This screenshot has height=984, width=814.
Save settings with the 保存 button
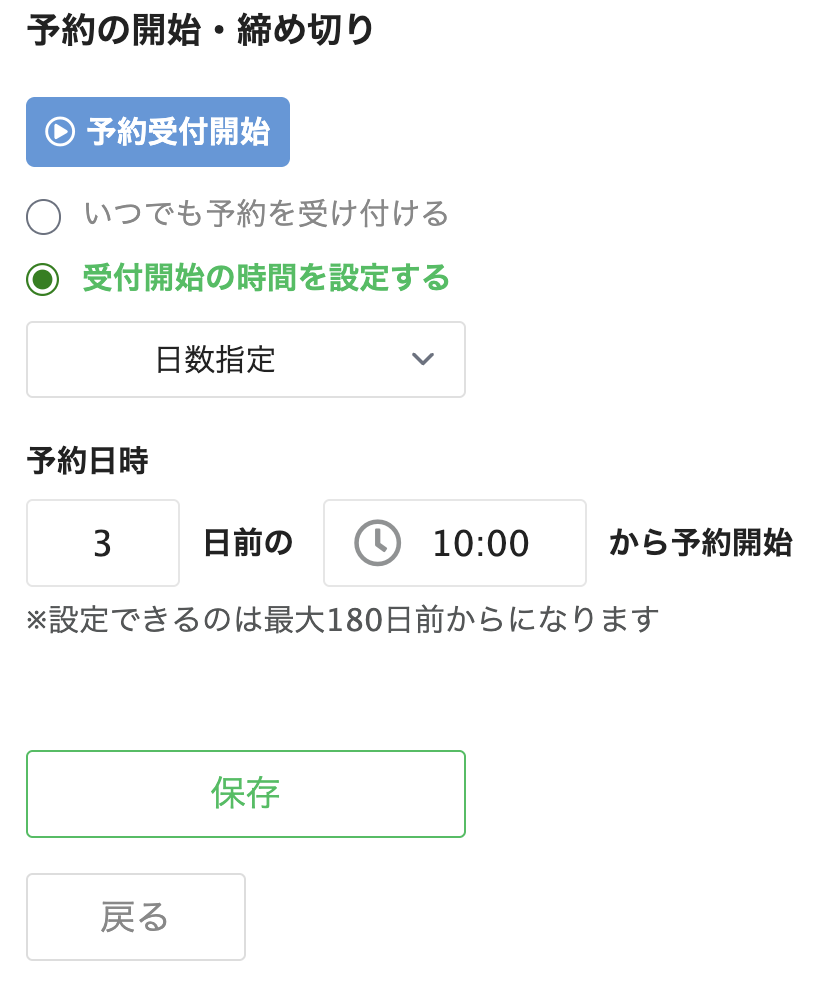click(245, 794)
